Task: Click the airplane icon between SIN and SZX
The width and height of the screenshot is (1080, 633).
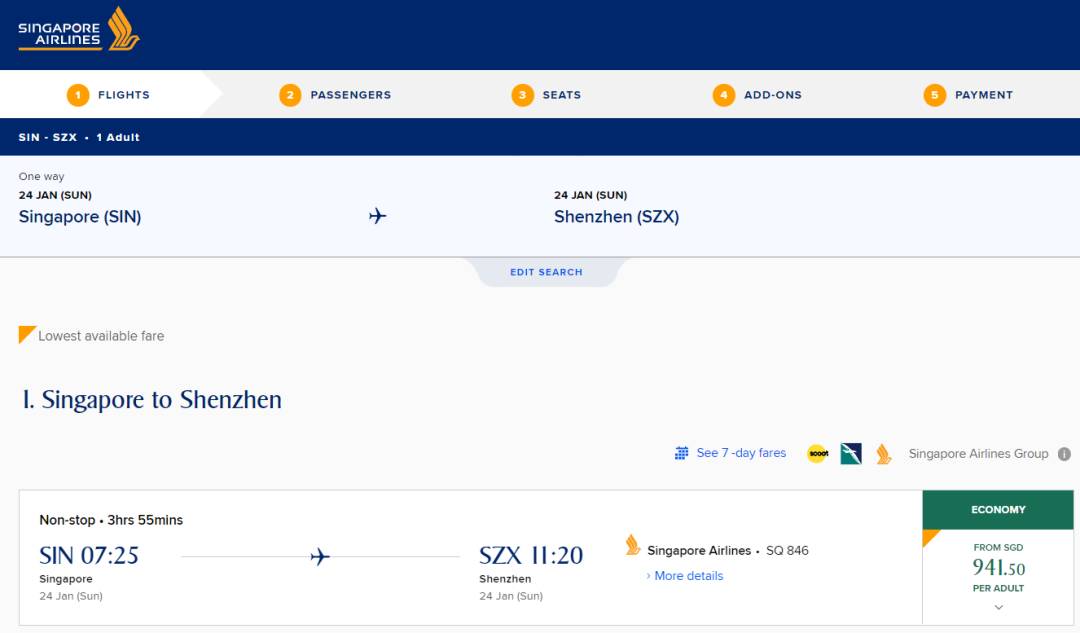Action: [x=320, y=557]
